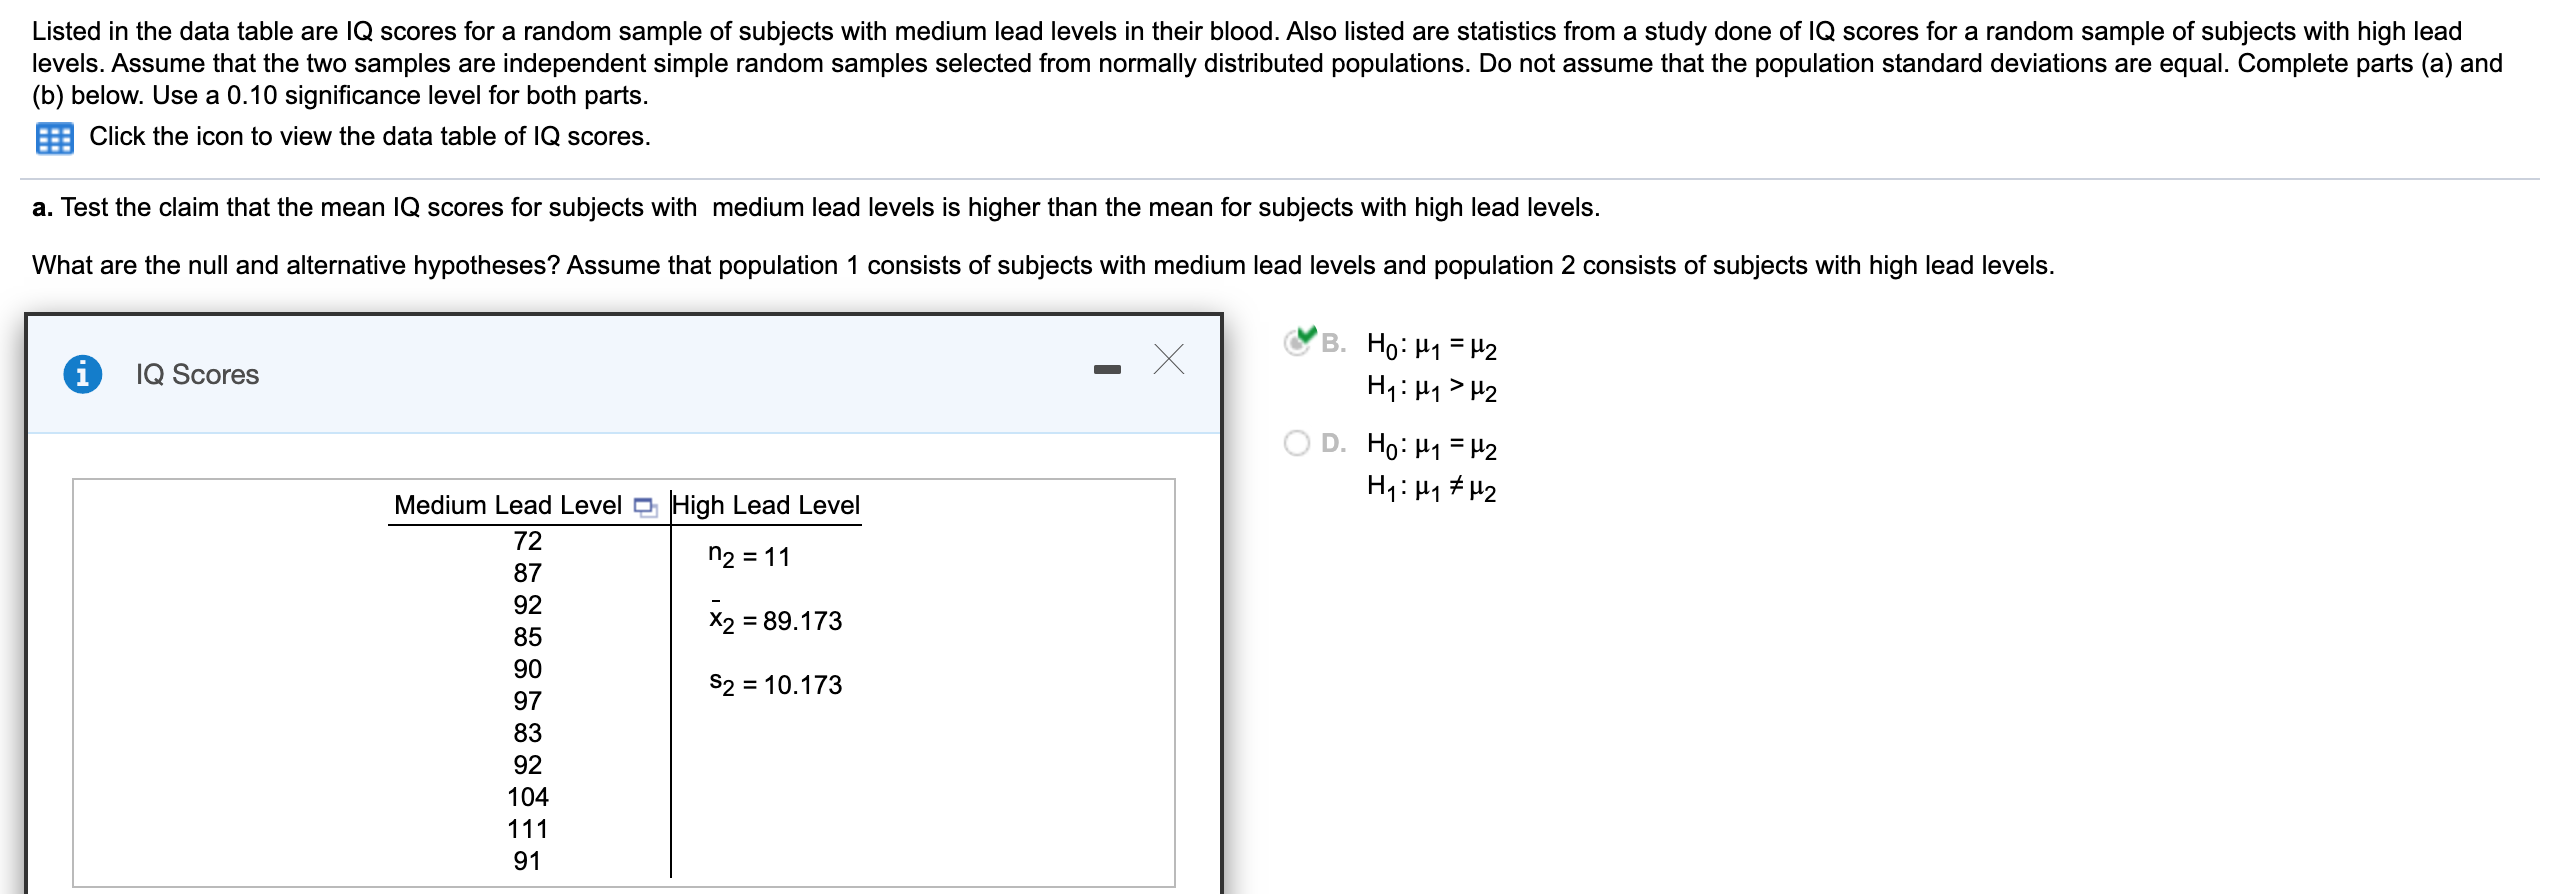Click the text 'Click the icon to view the data table'

pyautogui.click(x=370, y=137)
